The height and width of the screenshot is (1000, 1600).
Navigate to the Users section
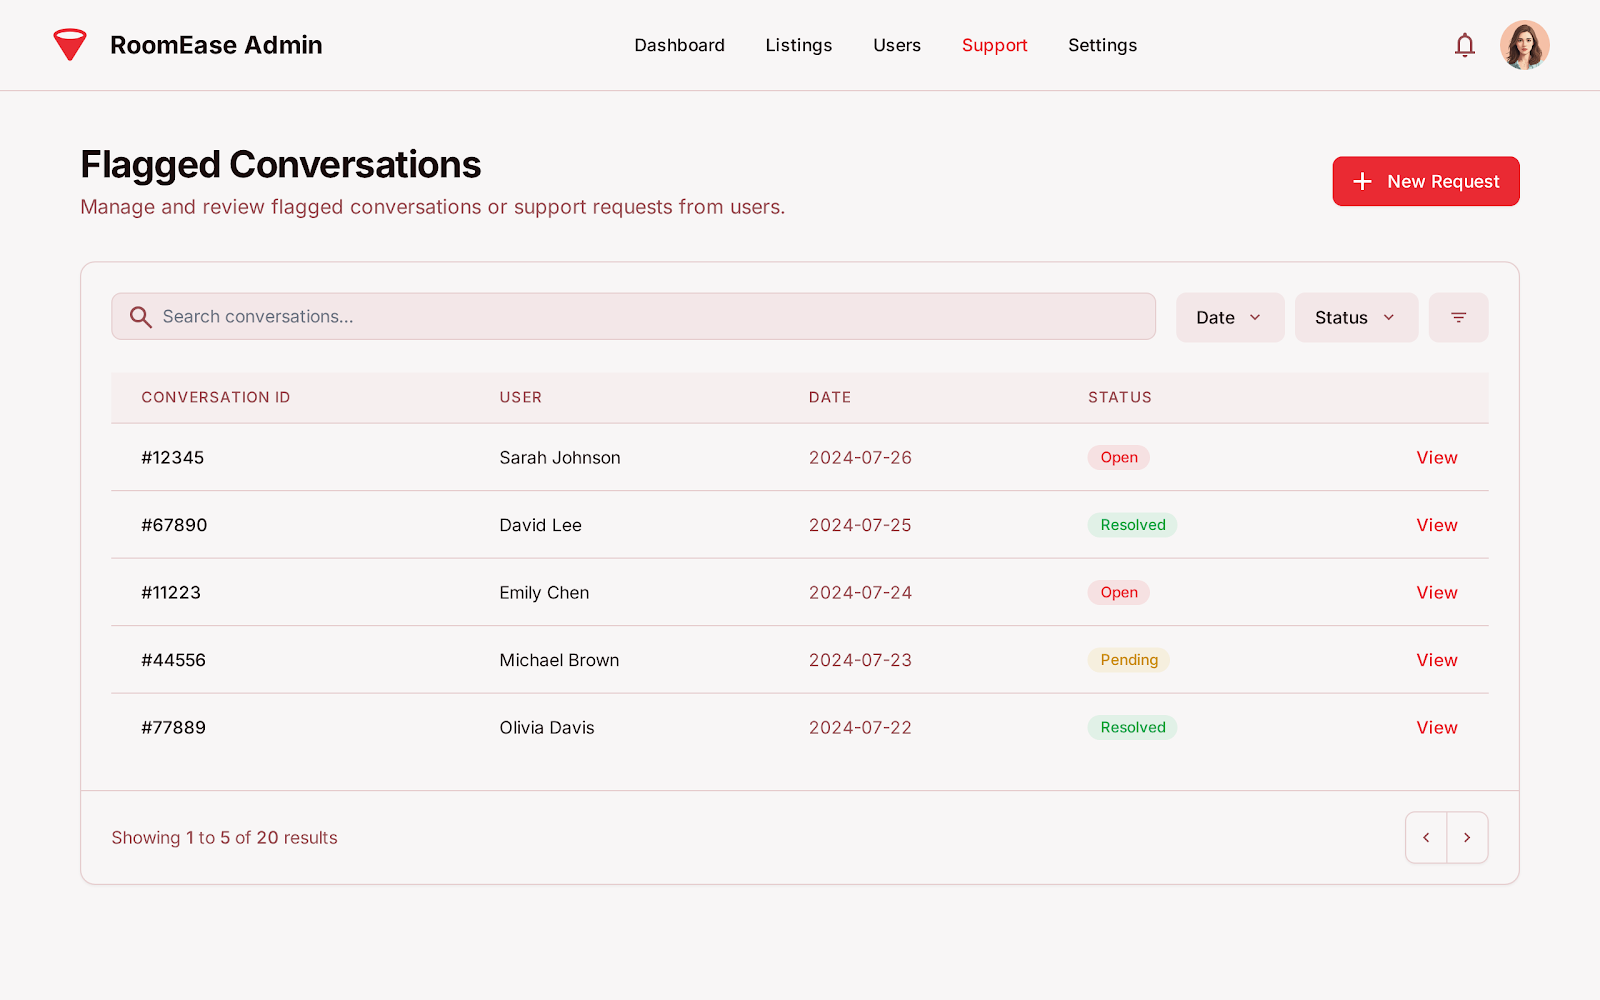click(x=896, y=45)
